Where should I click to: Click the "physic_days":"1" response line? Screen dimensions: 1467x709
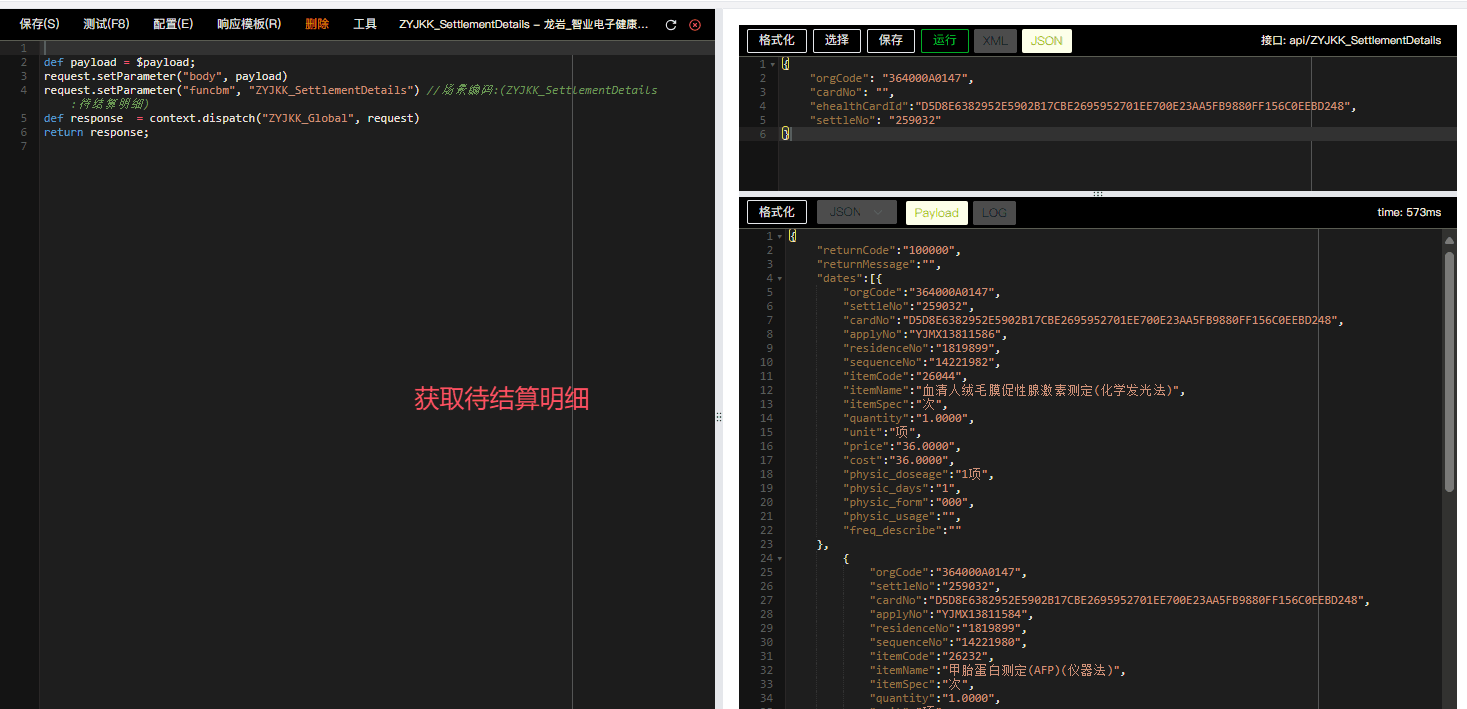903,488
